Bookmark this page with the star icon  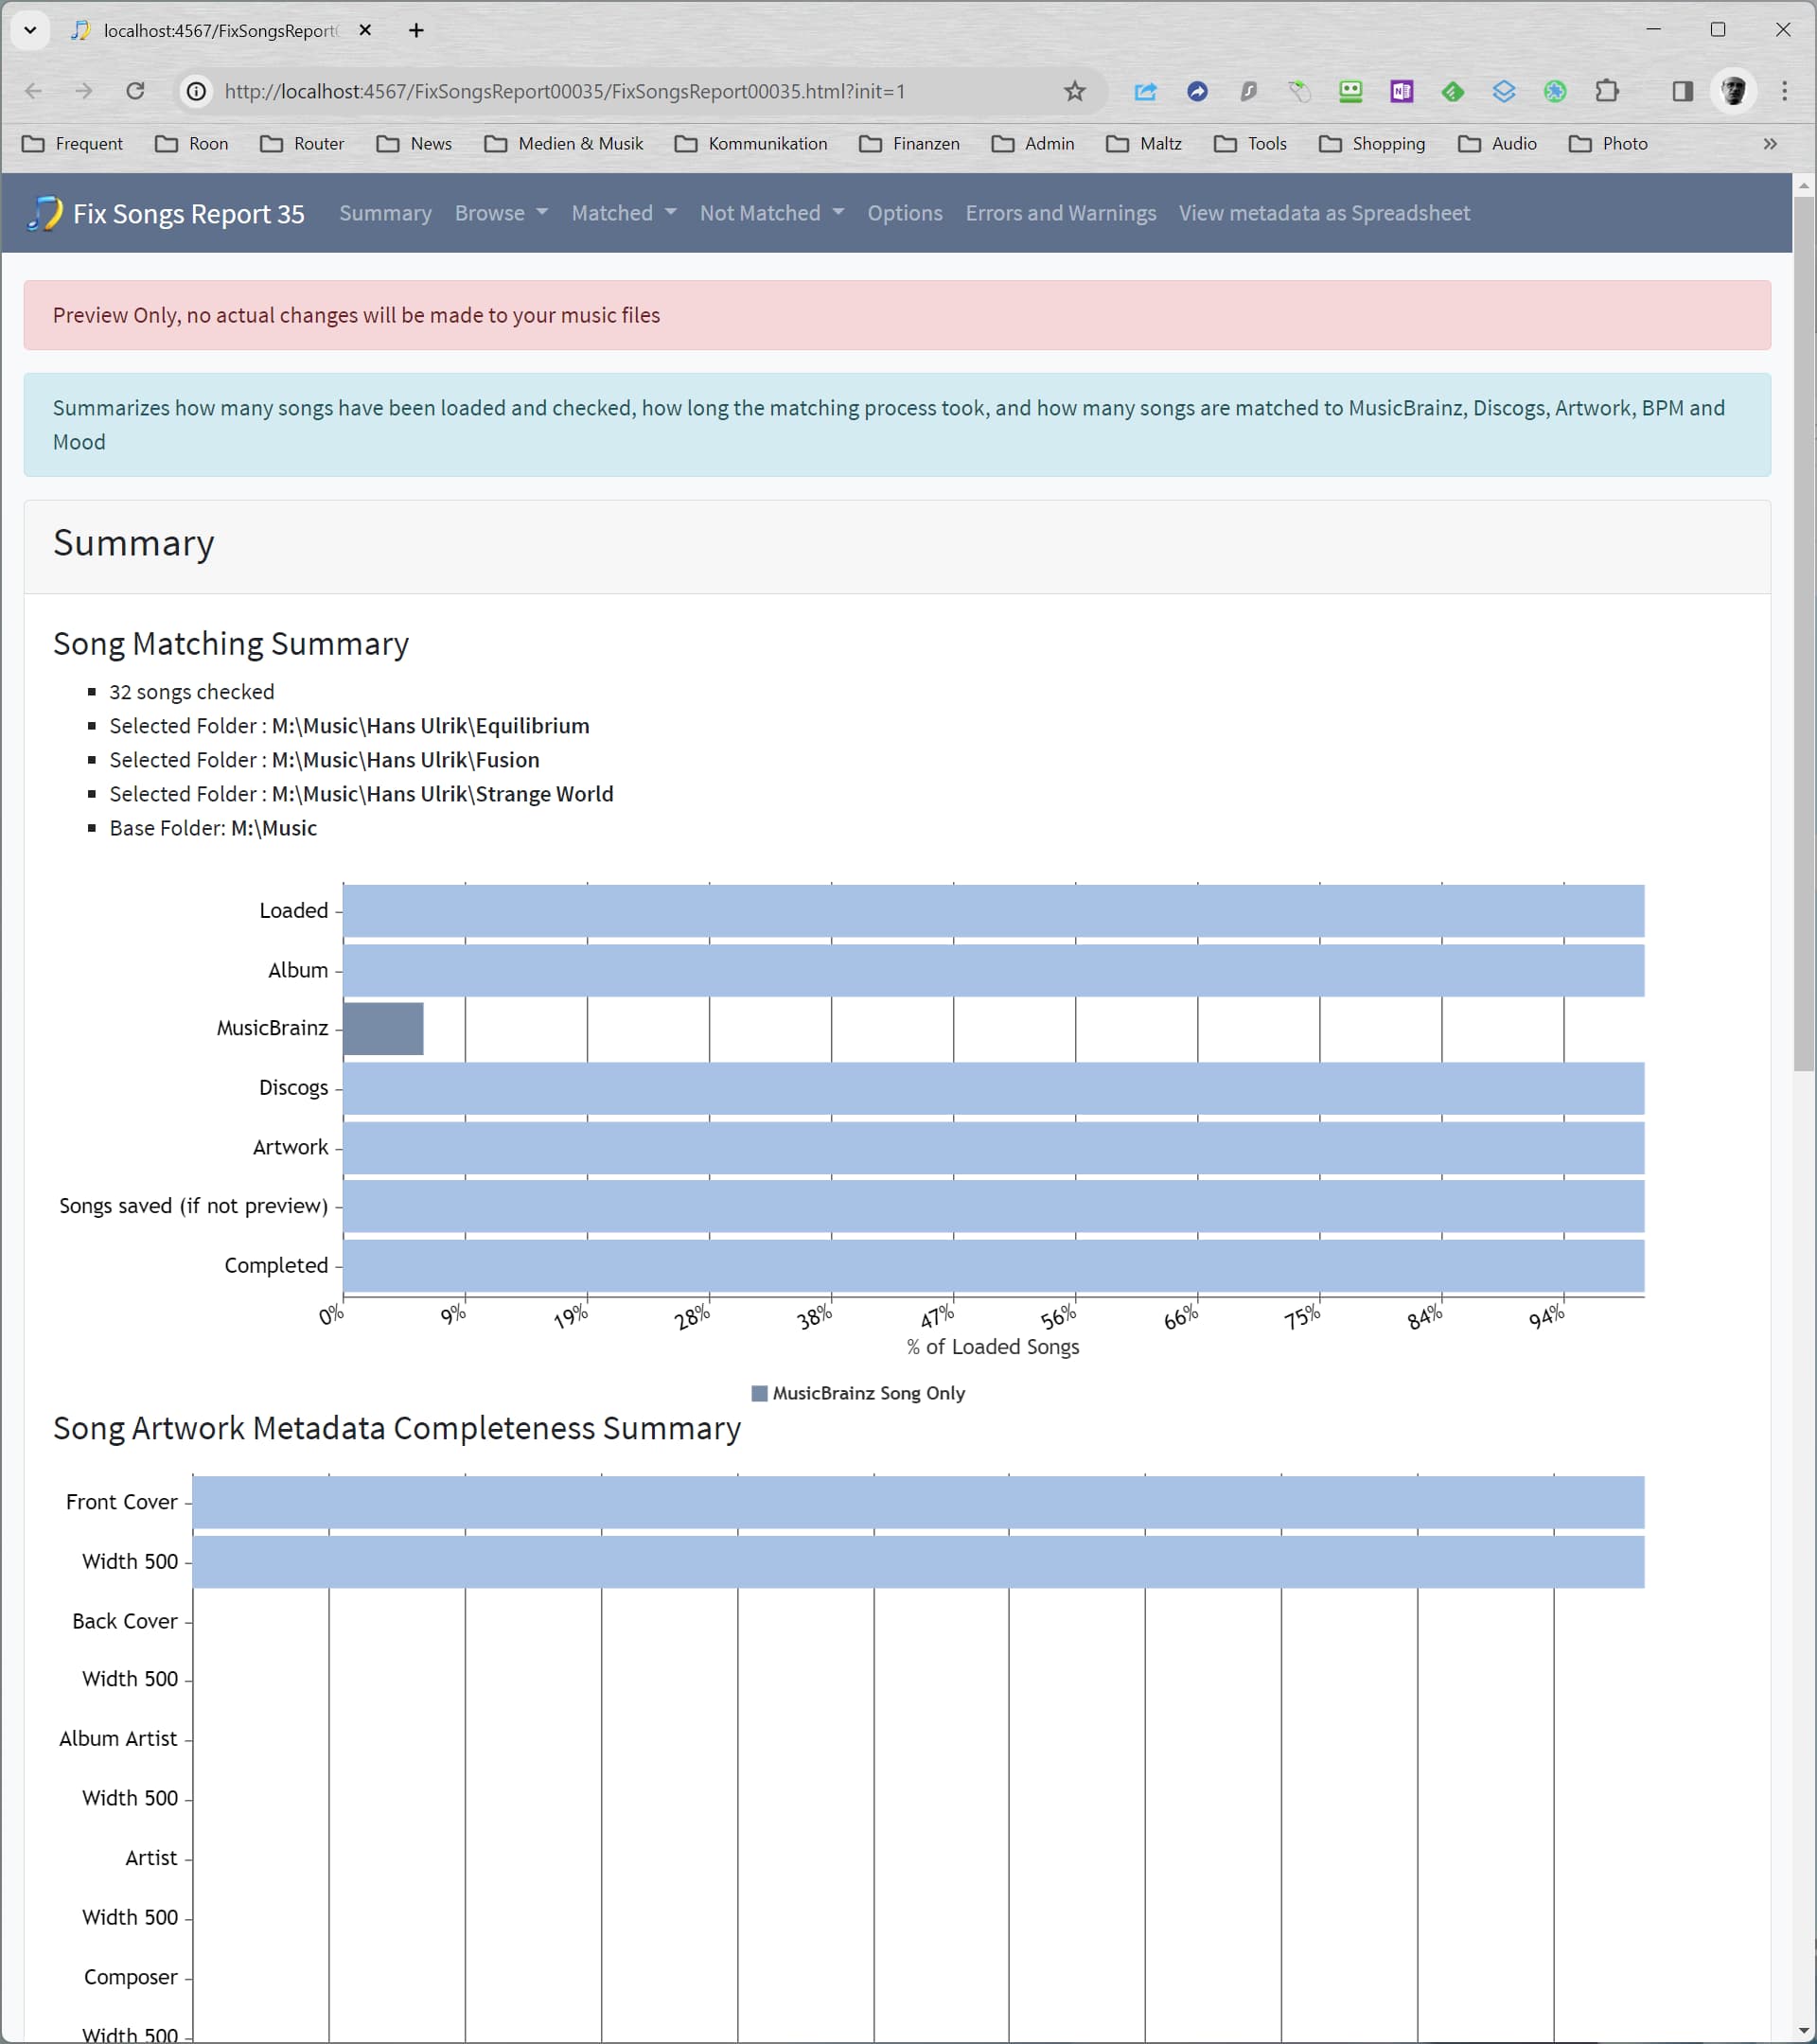(x=1074, y=91)
